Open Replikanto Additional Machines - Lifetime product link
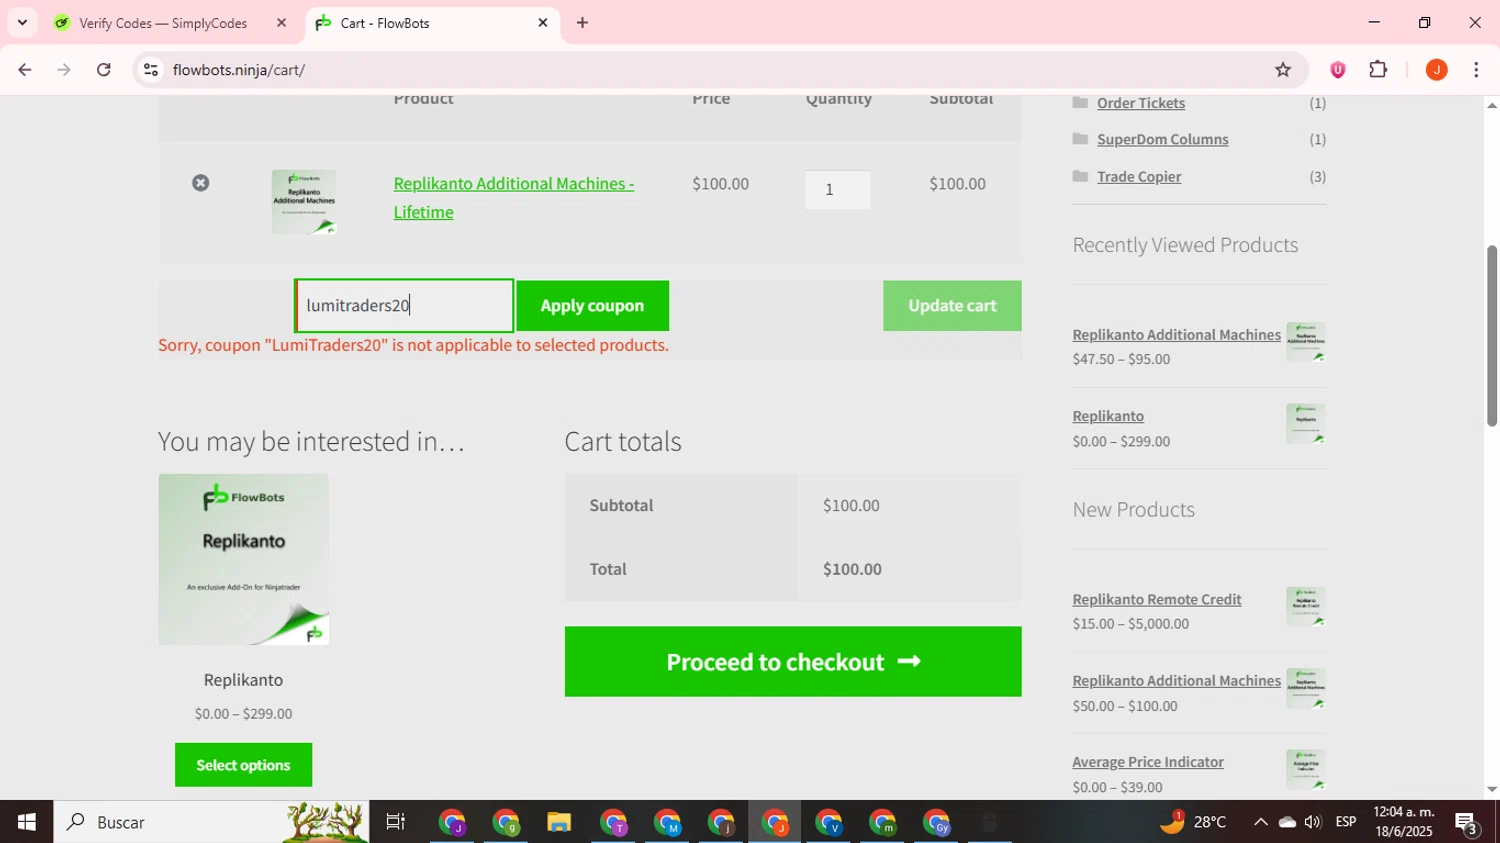This screenshot has width=1500, height=843. [514, 198]
